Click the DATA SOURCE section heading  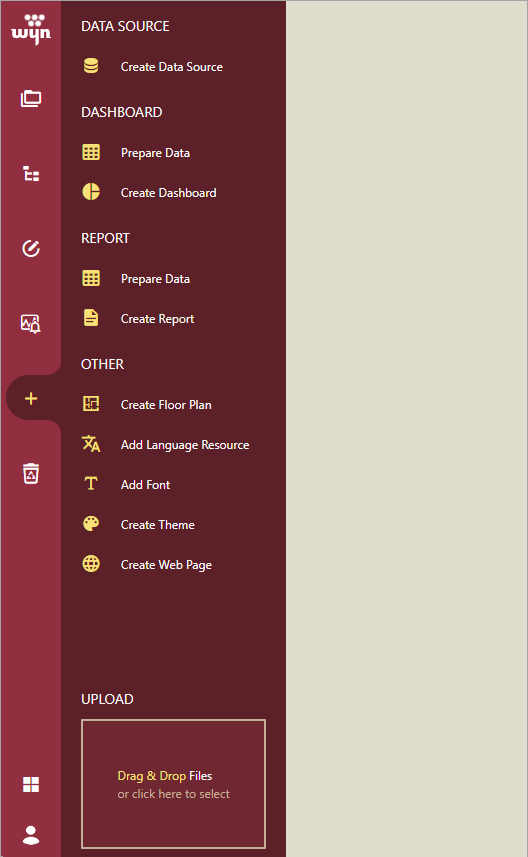click(125, 26)
